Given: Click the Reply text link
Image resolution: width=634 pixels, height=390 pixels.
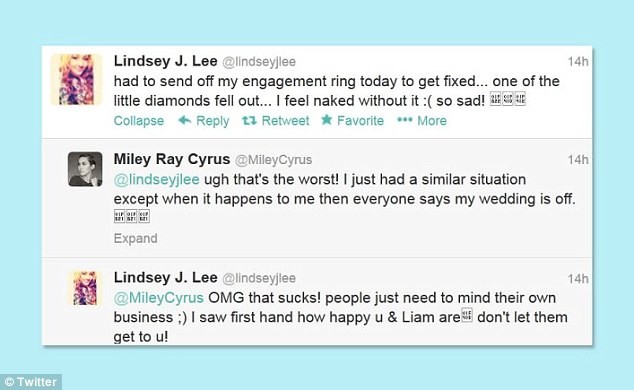Looking at the screenshot, I should point(212,121).
